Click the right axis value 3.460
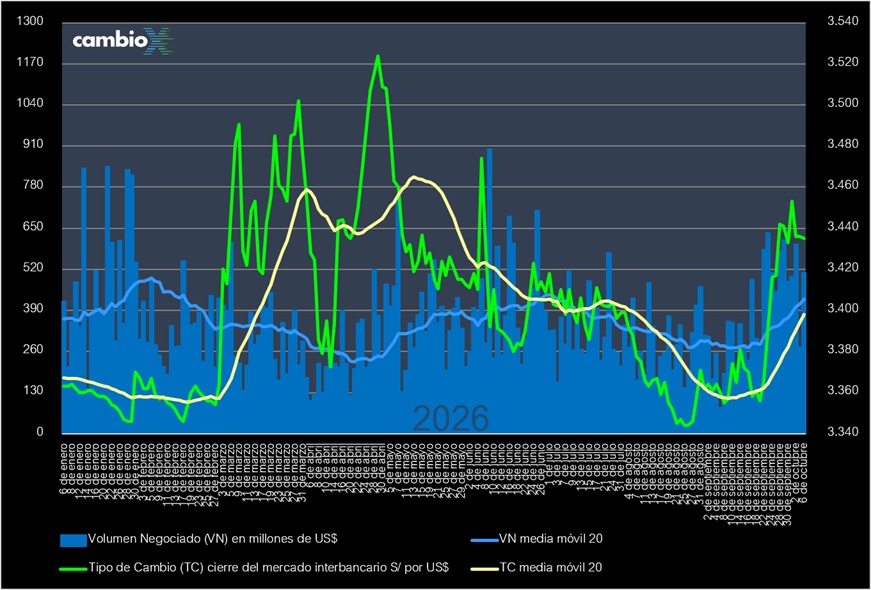 [843, 186]
